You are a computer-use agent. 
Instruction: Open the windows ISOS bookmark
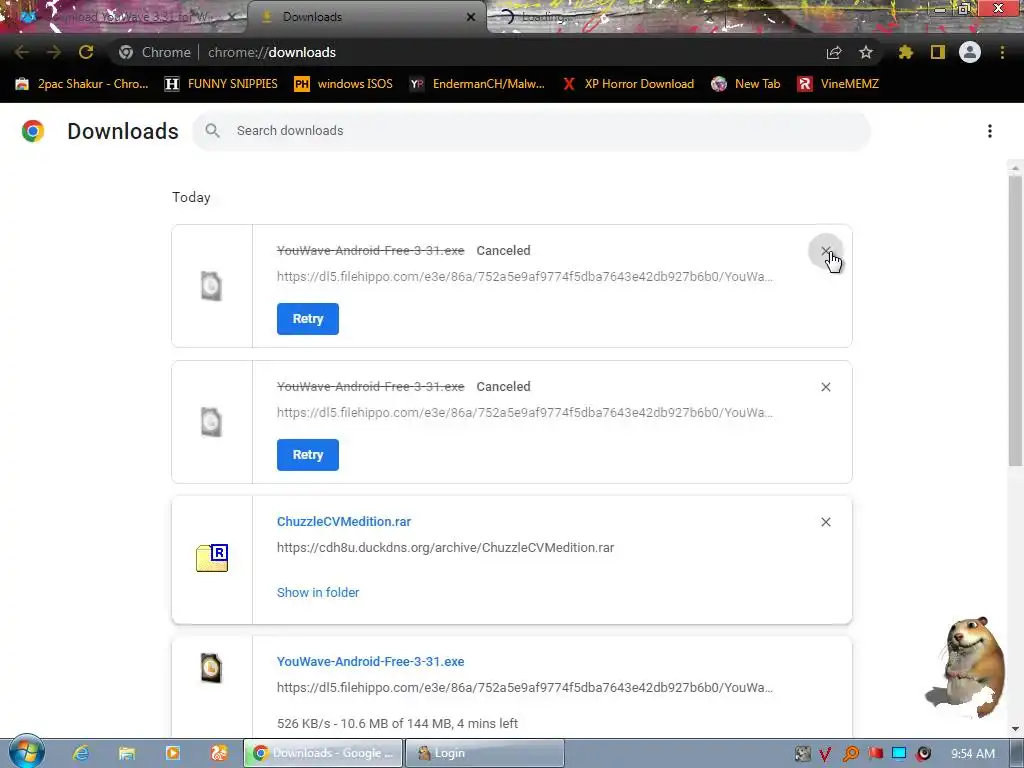344,84
